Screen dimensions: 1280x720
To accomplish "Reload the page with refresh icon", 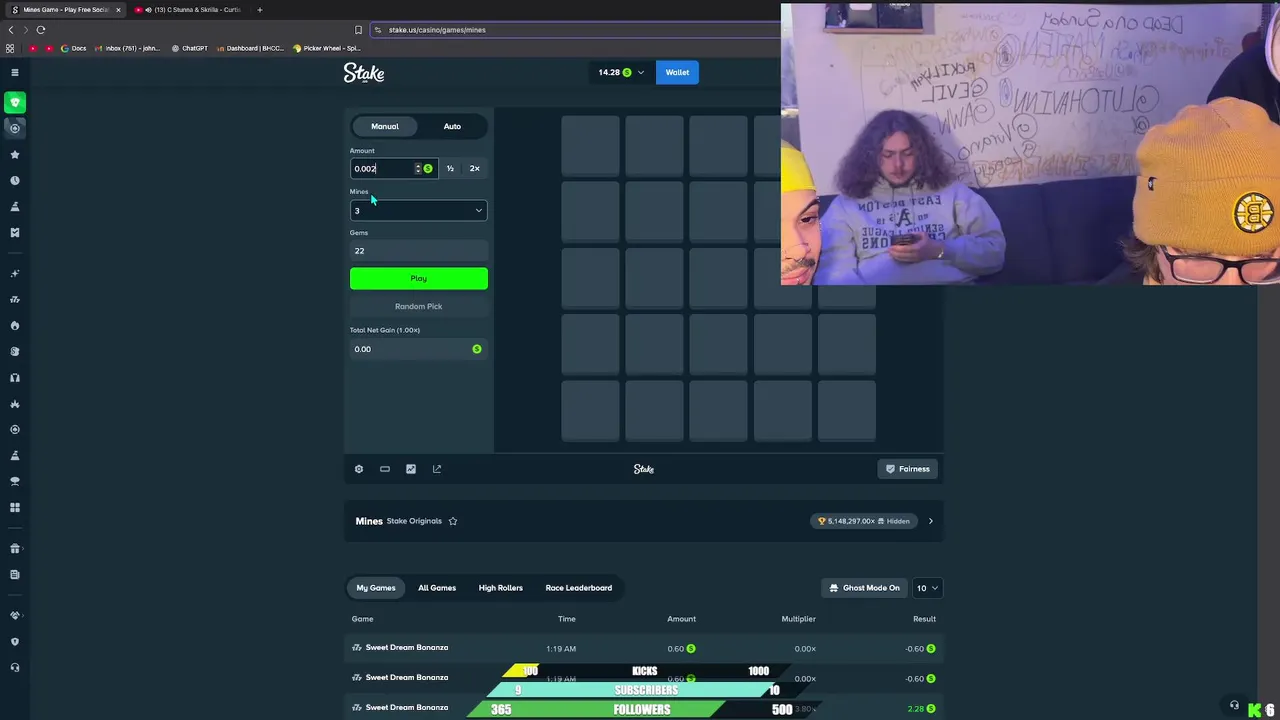I will coord(40,30).
